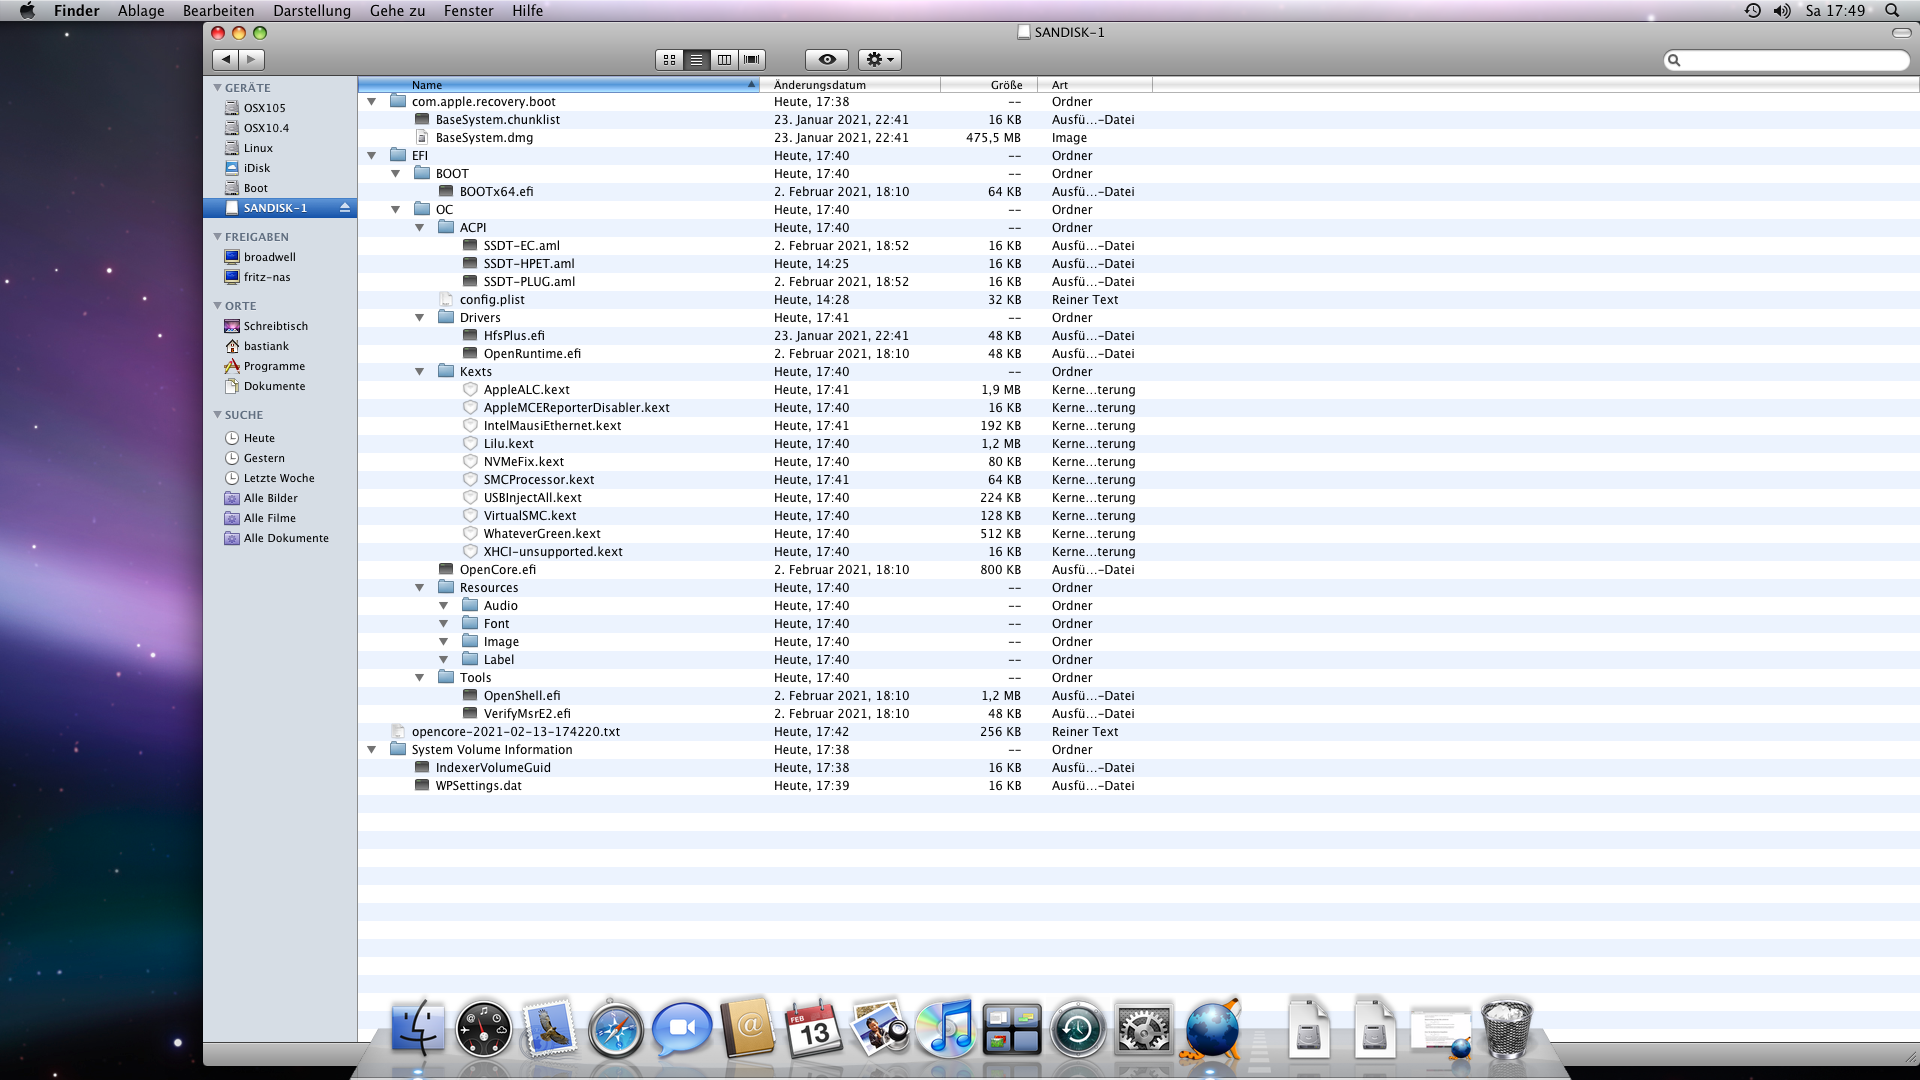Go back with the back arrow button
1920x1080 pixels.
coord(226,60)
